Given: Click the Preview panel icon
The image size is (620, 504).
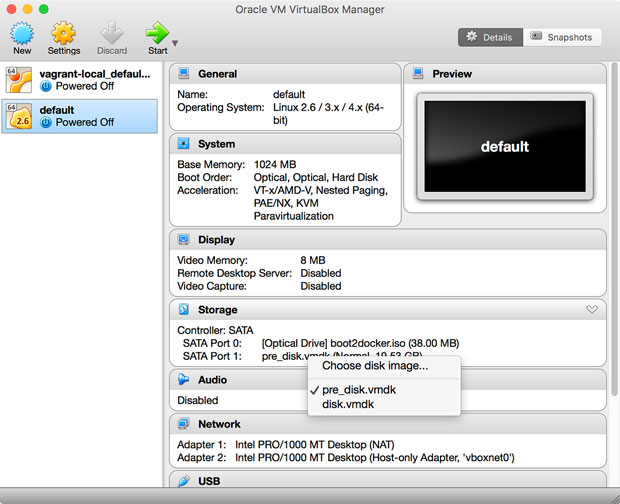Looking at the screenshot, I should click(418, 74).
